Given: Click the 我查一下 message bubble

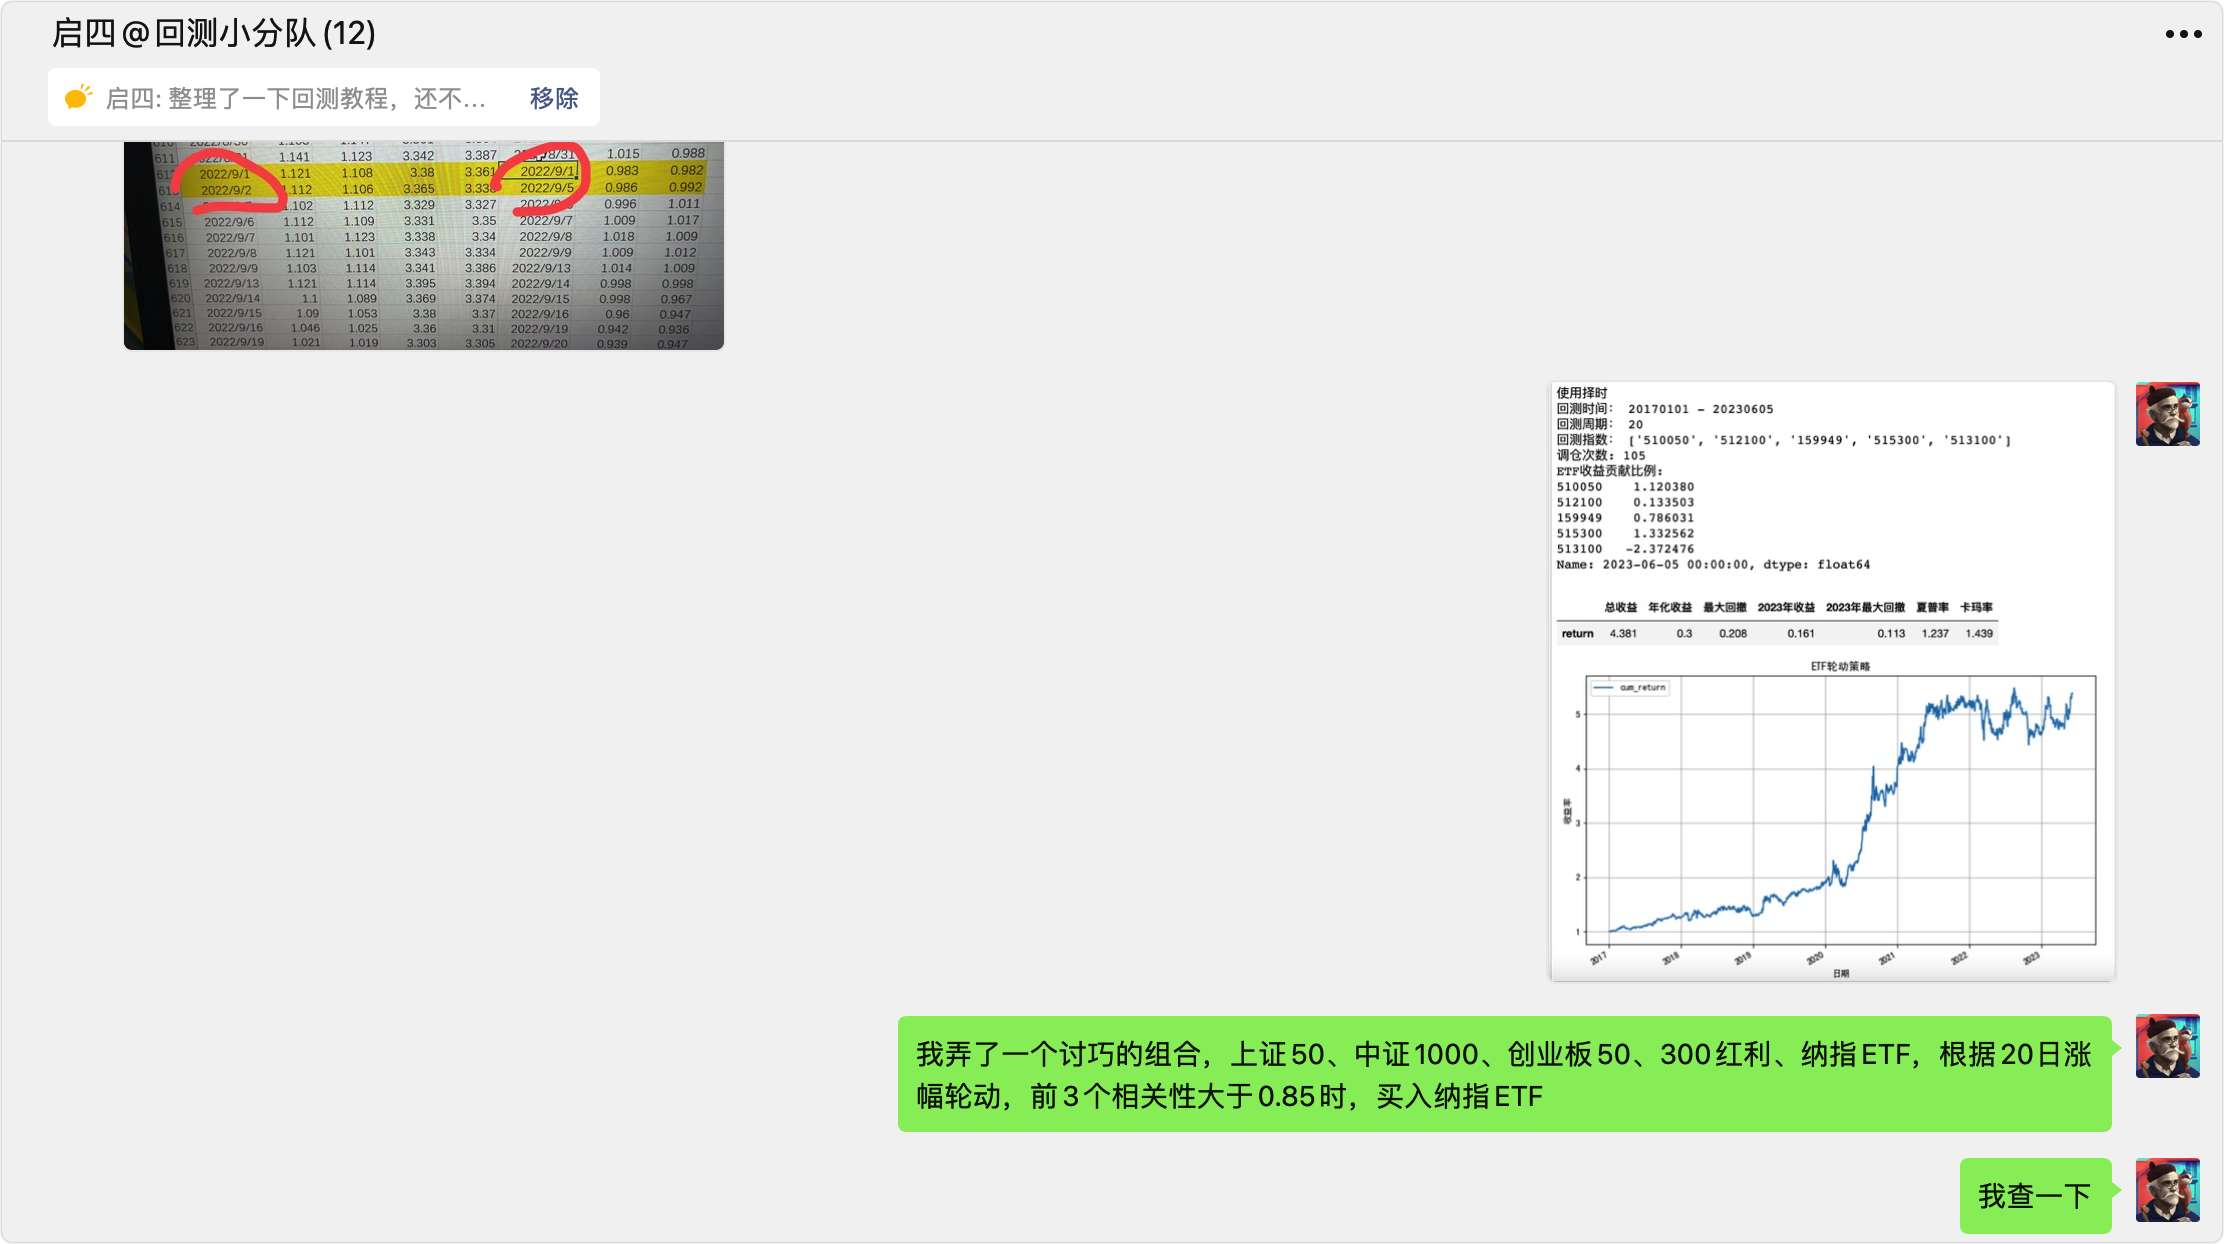Looking at the screenshot, I should (x=2034, y=1196).
